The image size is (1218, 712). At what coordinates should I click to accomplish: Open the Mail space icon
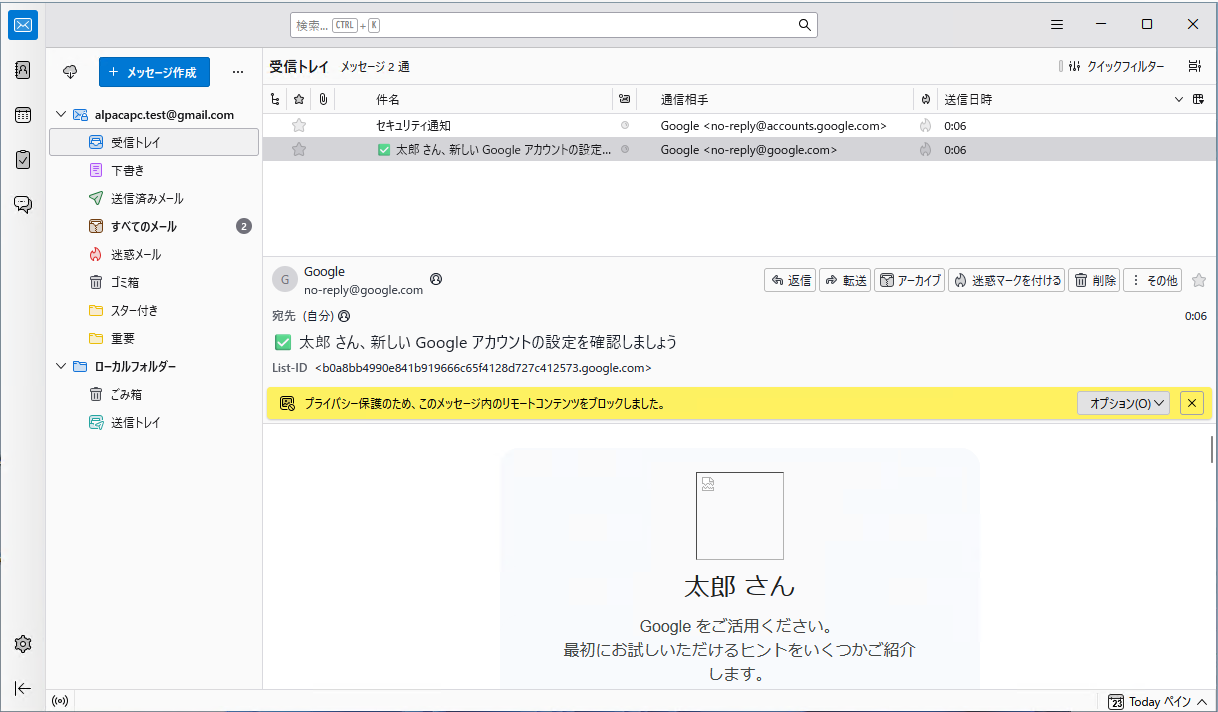[x=23, y=25]
